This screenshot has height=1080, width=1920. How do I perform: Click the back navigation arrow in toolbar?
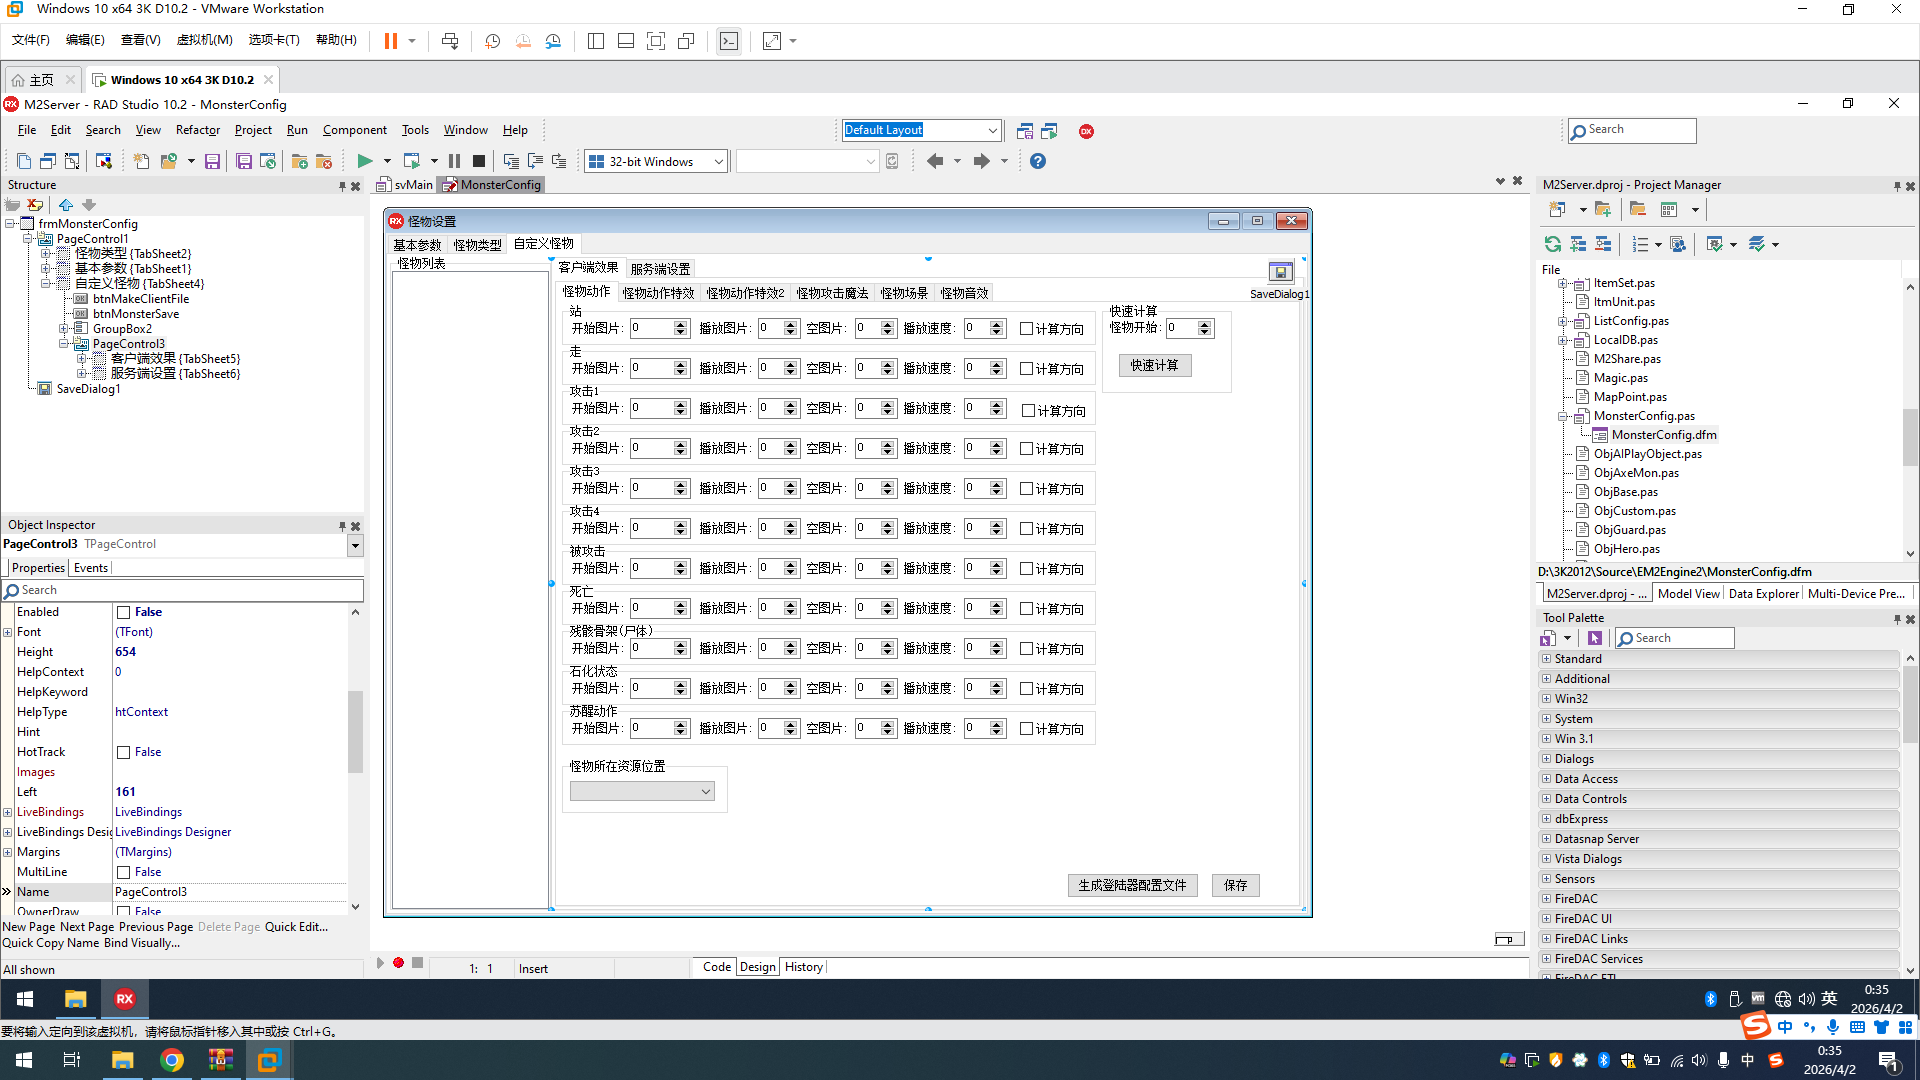point(935,161)
